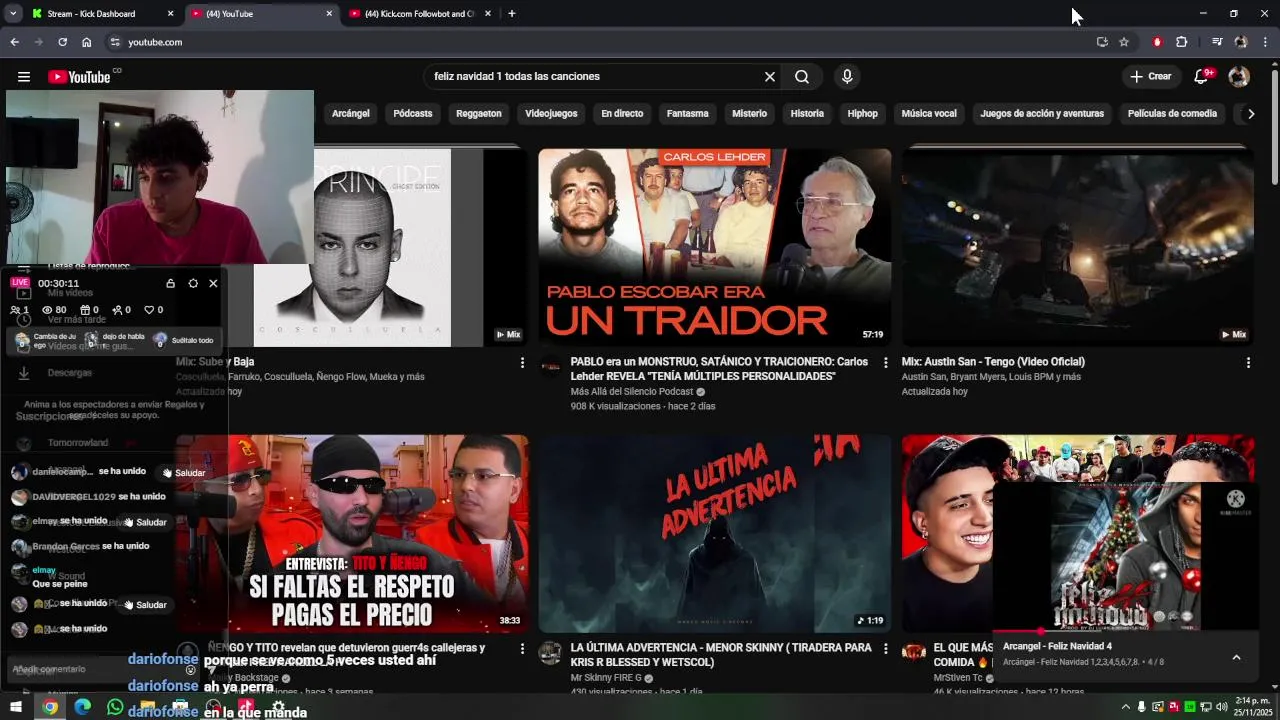Open YouTube notifications bell

click(1202, 77)
